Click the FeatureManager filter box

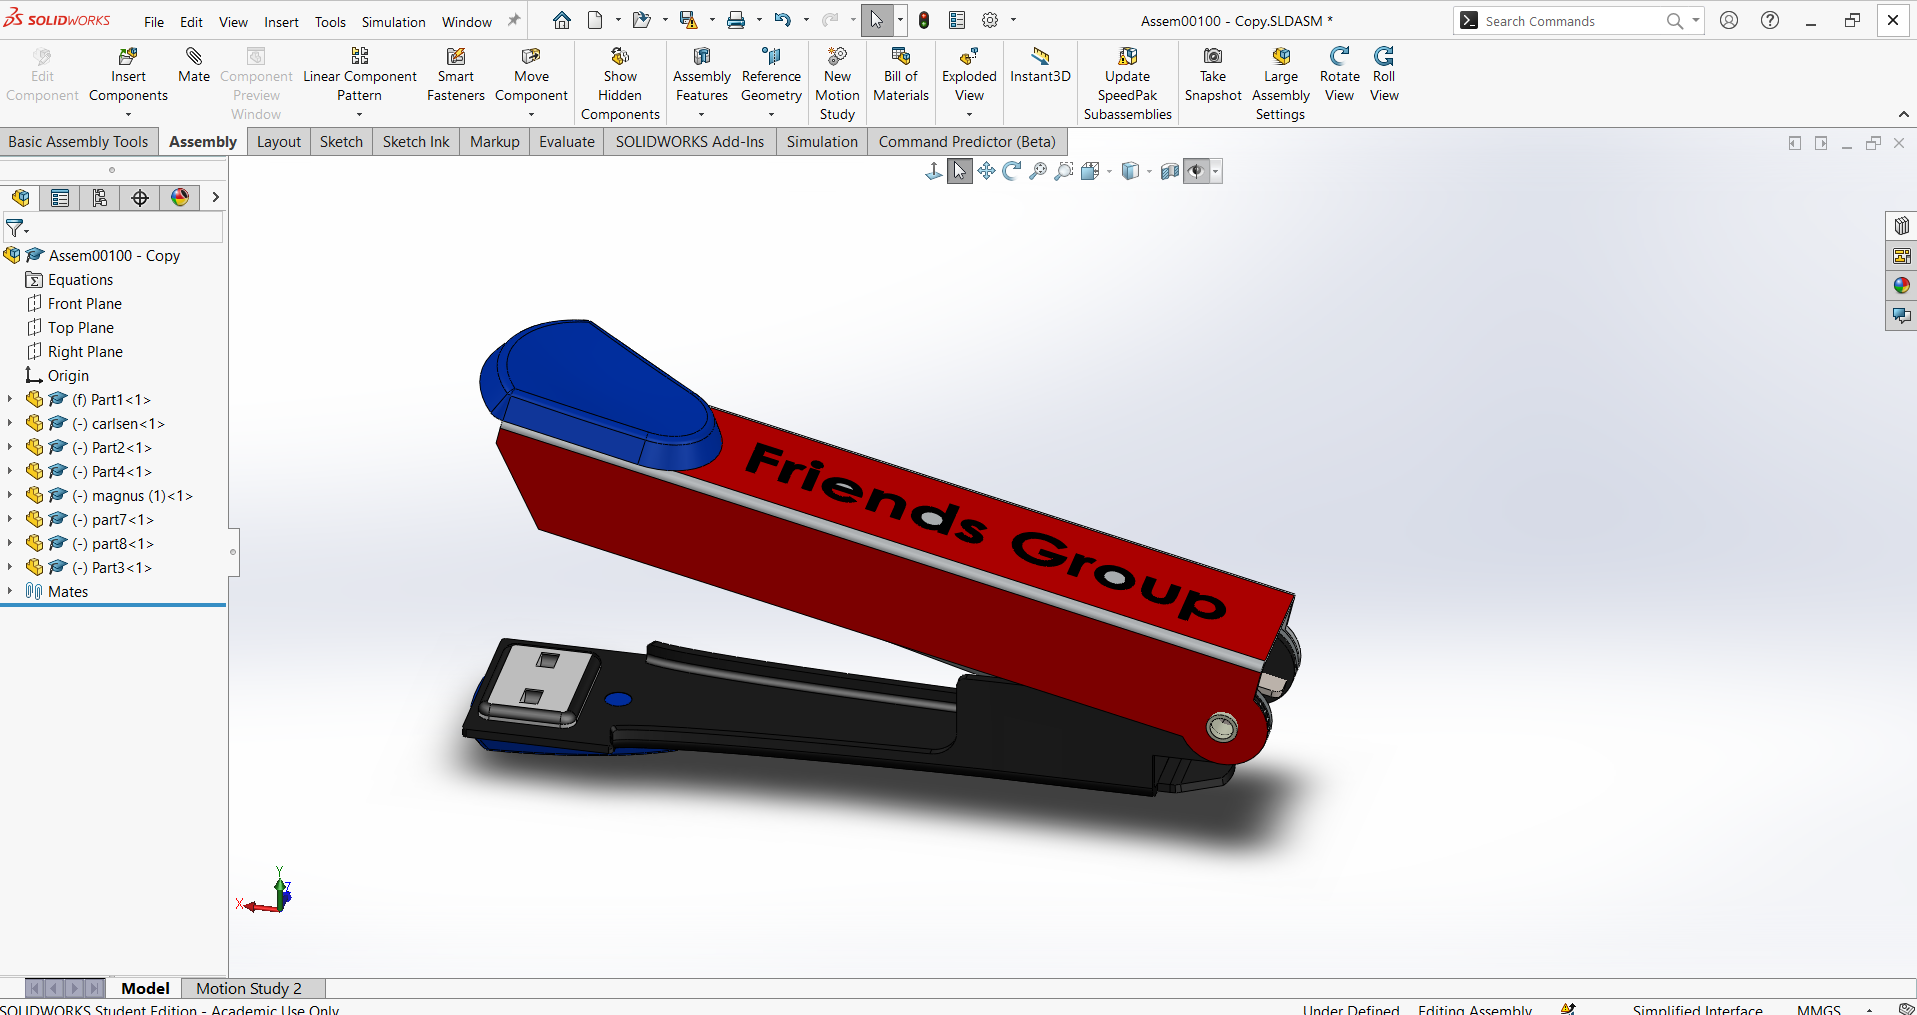click(x=112, y=228)
